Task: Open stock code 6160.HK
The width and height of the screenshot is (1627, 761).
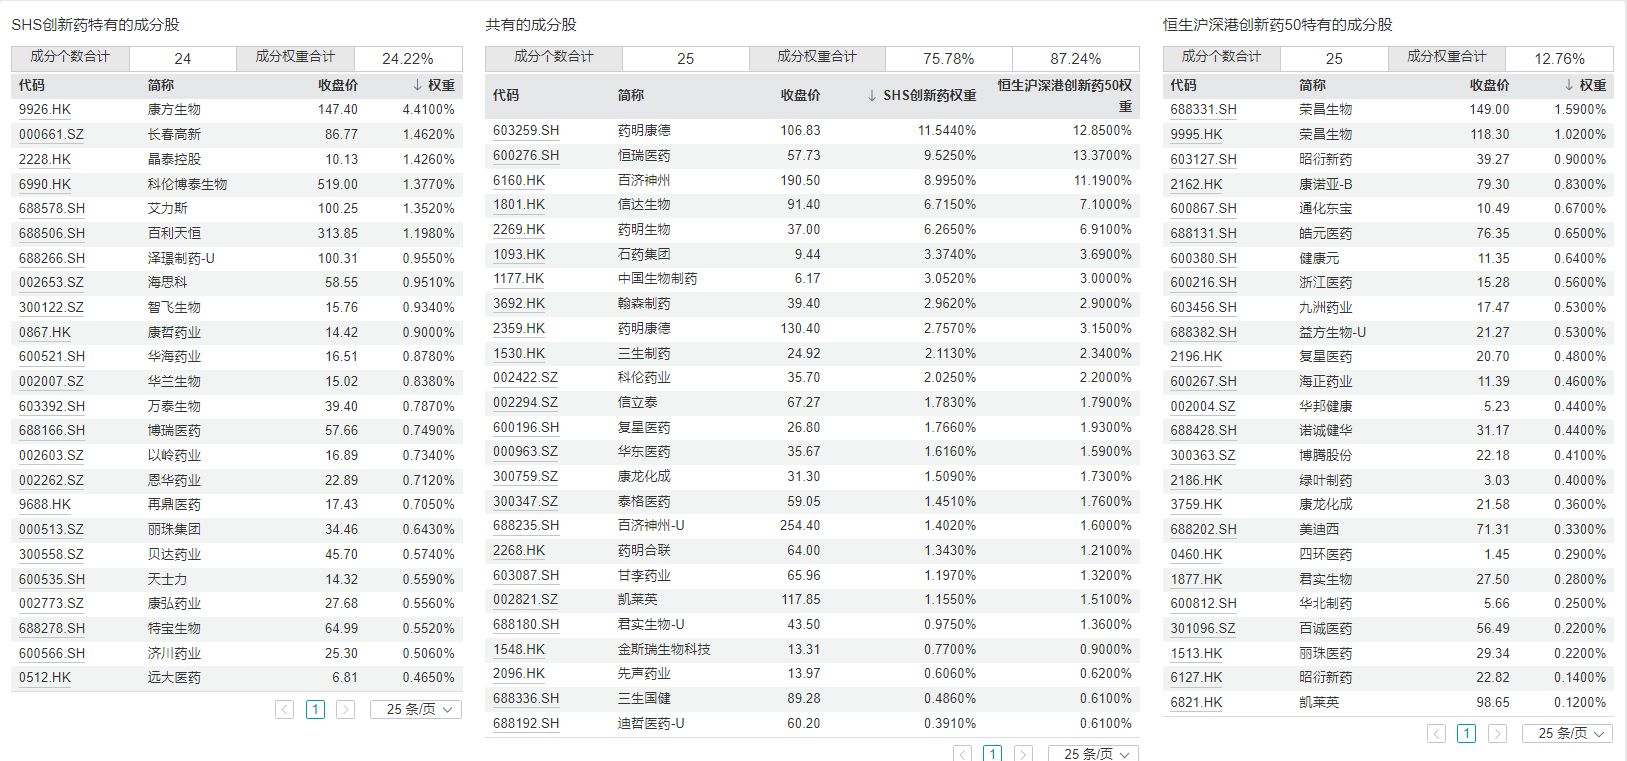Action: (519, 180)
